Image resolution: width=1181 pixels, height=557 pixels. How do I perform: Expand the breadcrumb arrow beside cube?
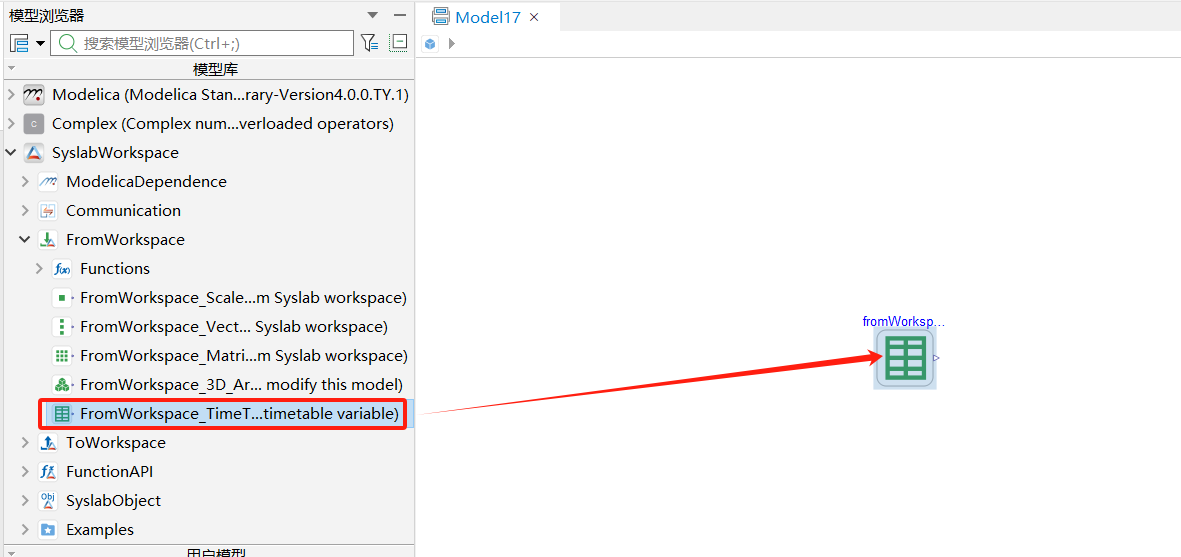click(452, 44)
